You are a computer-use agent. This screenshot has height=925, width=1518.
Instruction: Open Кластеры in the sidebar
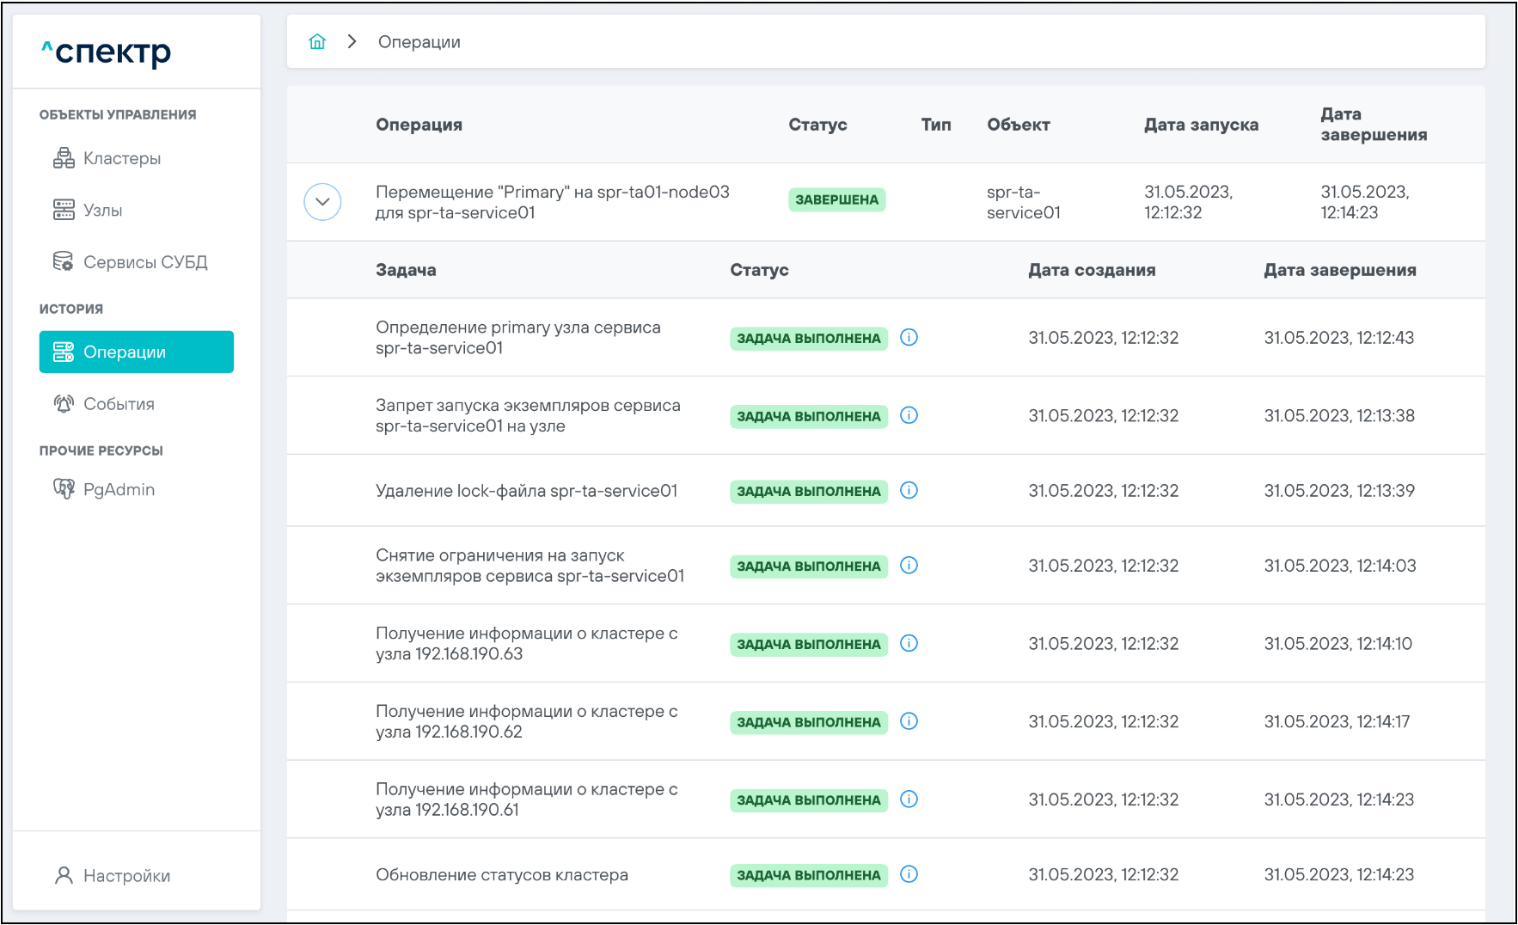pos(121,158)
